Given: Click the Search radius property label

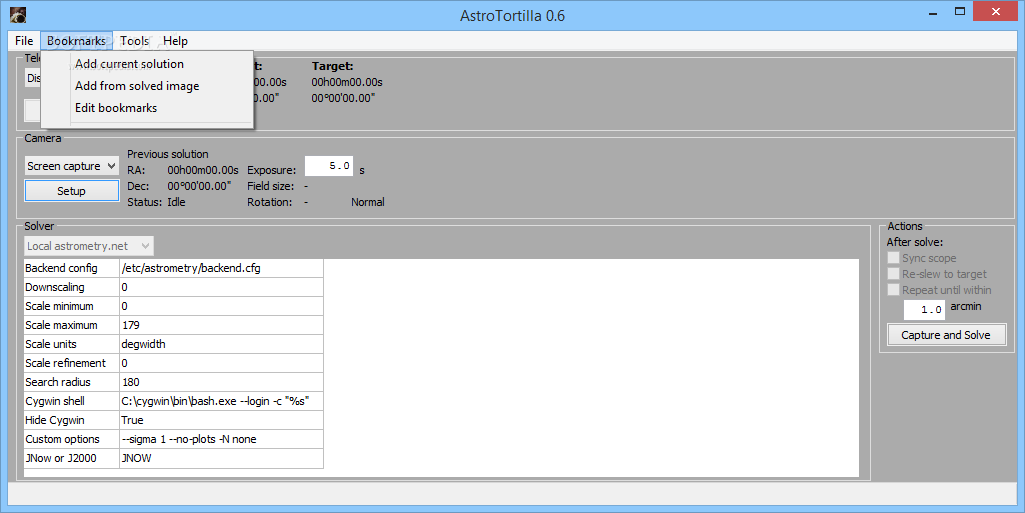Looking at the screenshot, I should coord(71,382).
